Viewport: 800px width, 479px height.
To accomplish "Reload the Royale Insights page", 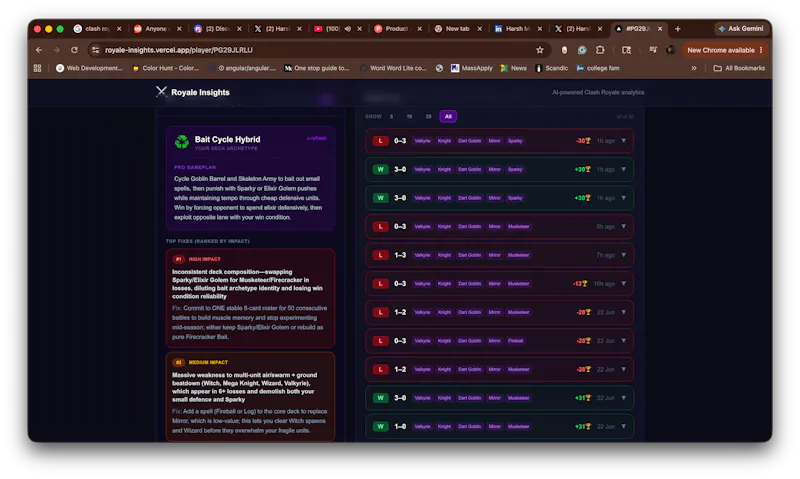I will 74,50.
